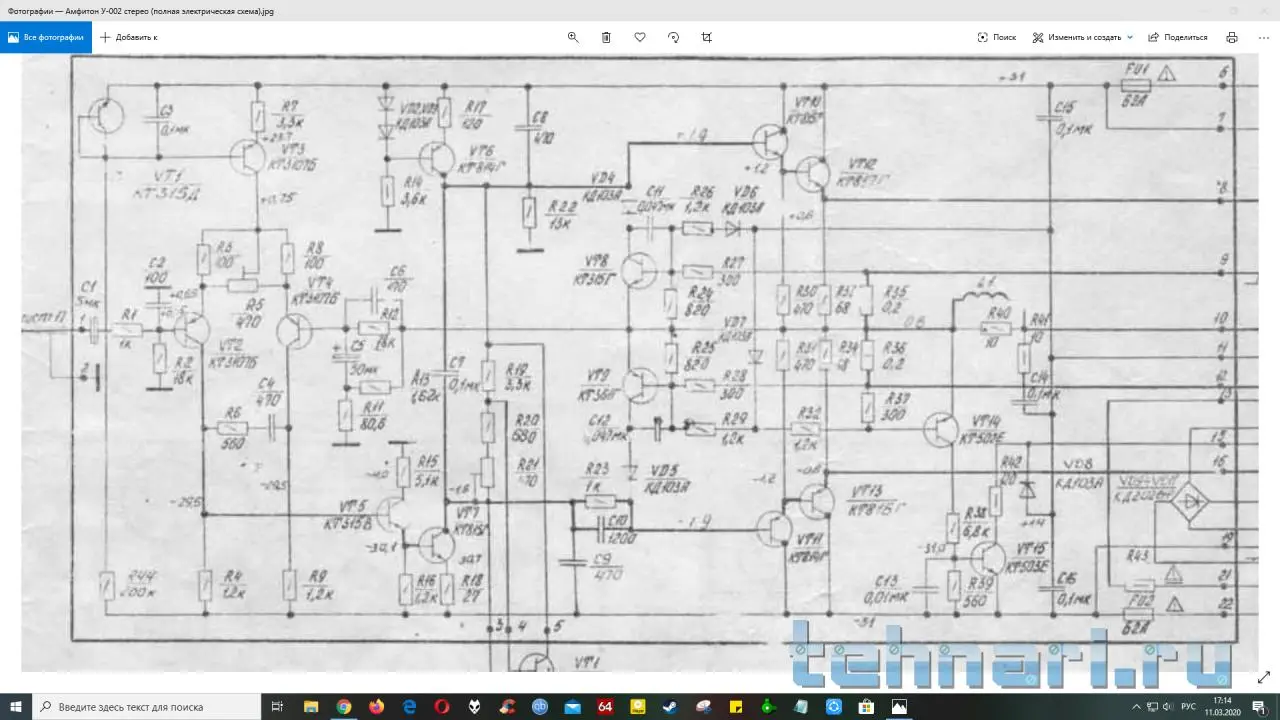Click the taskbar search text field
Image resolution: width=1280 pixels, height=720 pixels.
(x=148, y=706)
